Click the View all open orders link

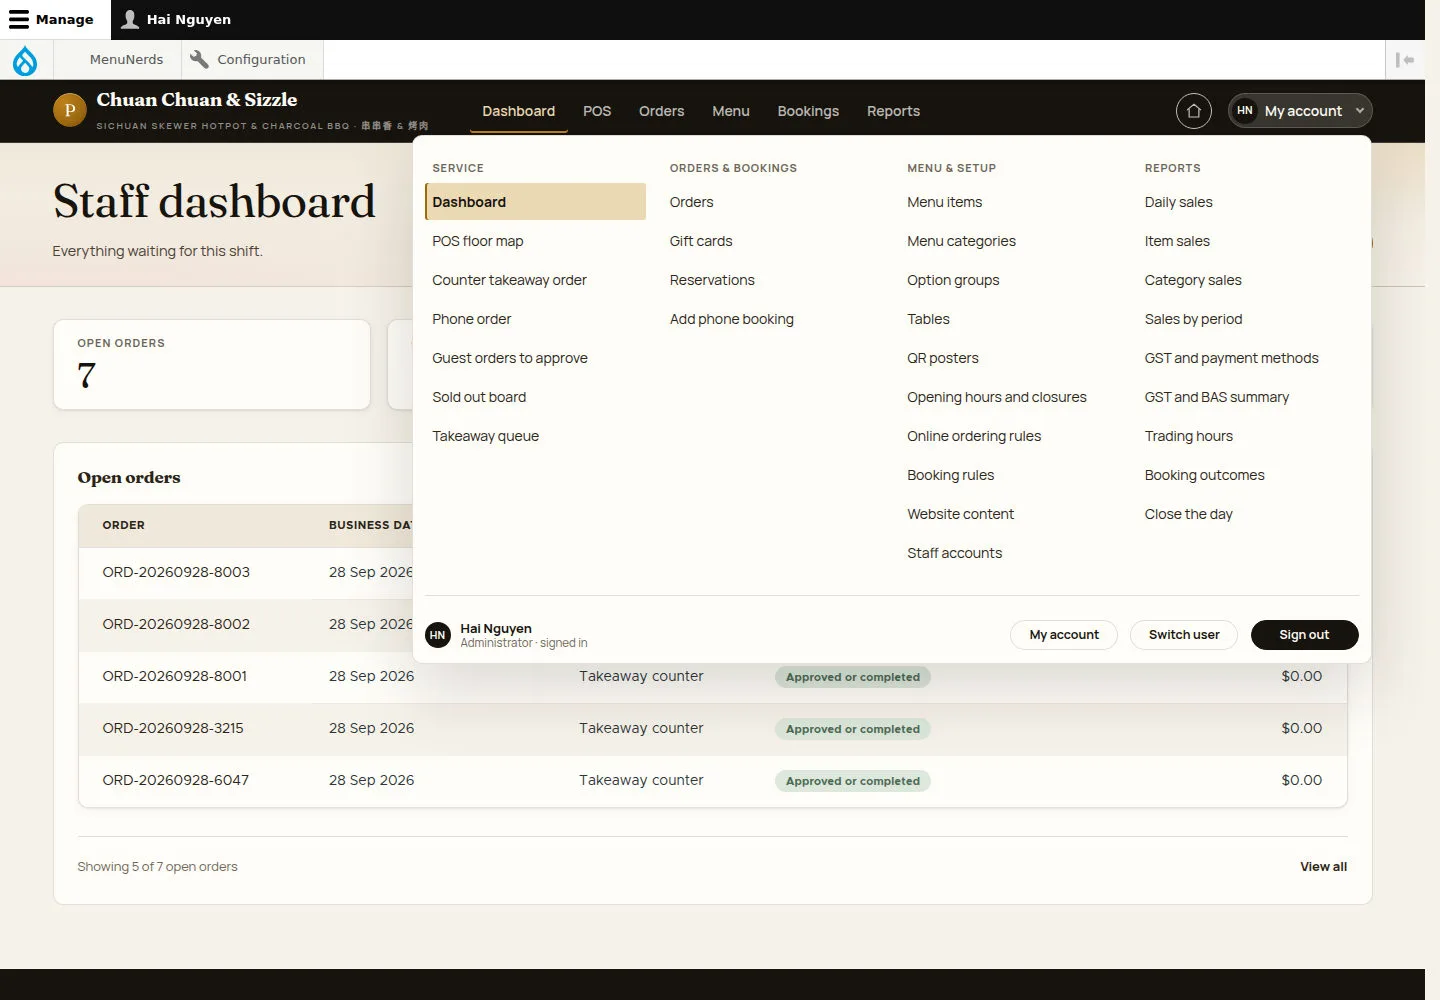(x=1323, y=867)
